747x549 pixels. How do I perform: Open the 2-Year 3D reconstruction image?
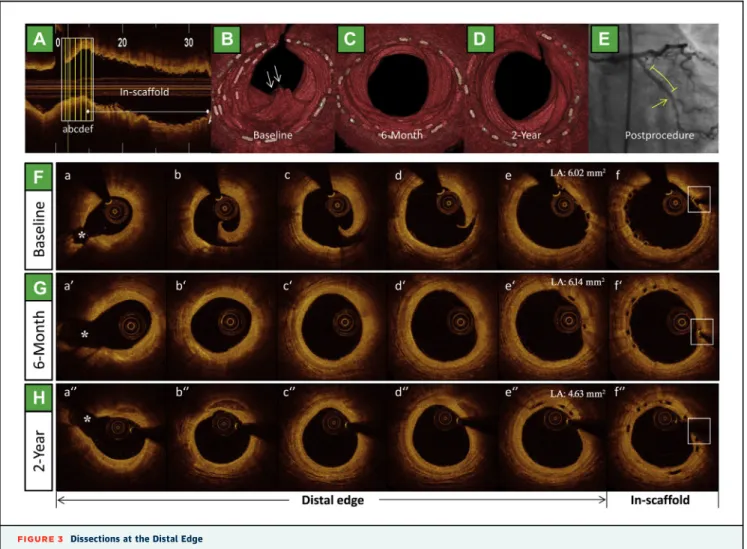[526, 88]
